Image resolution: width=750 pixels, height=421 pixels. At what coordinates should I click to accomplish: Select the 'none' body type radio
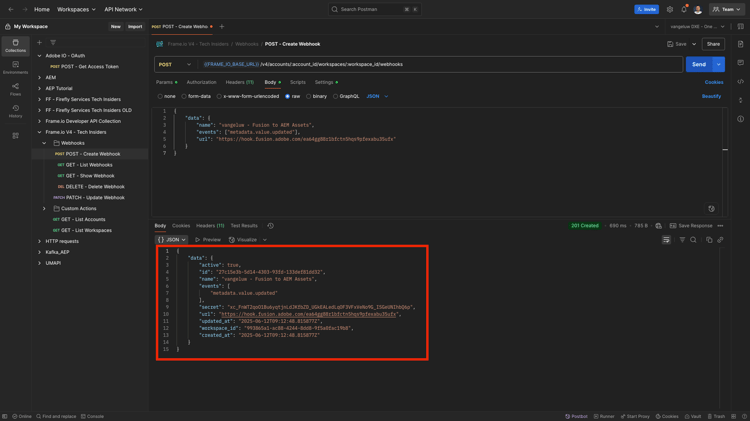tap(160, 97)
